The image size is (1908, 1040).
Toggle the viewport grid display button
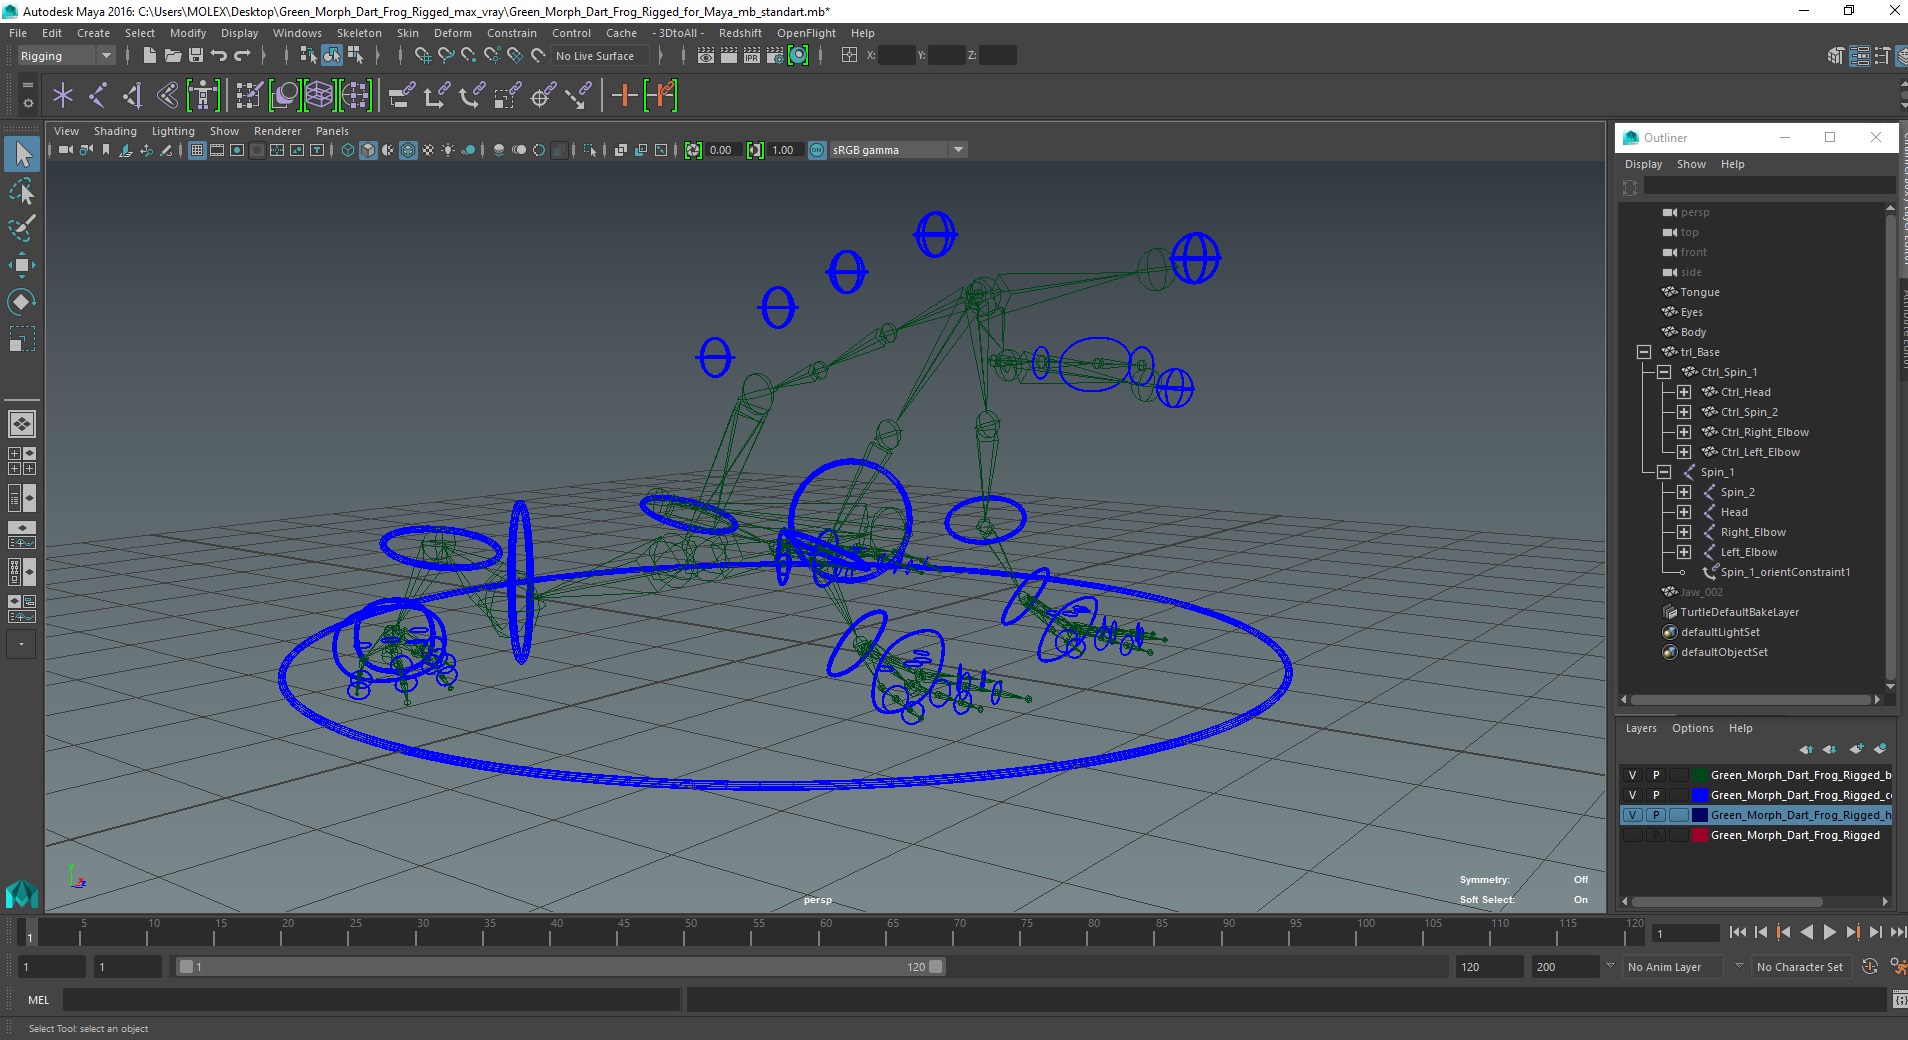click(197, 150)
